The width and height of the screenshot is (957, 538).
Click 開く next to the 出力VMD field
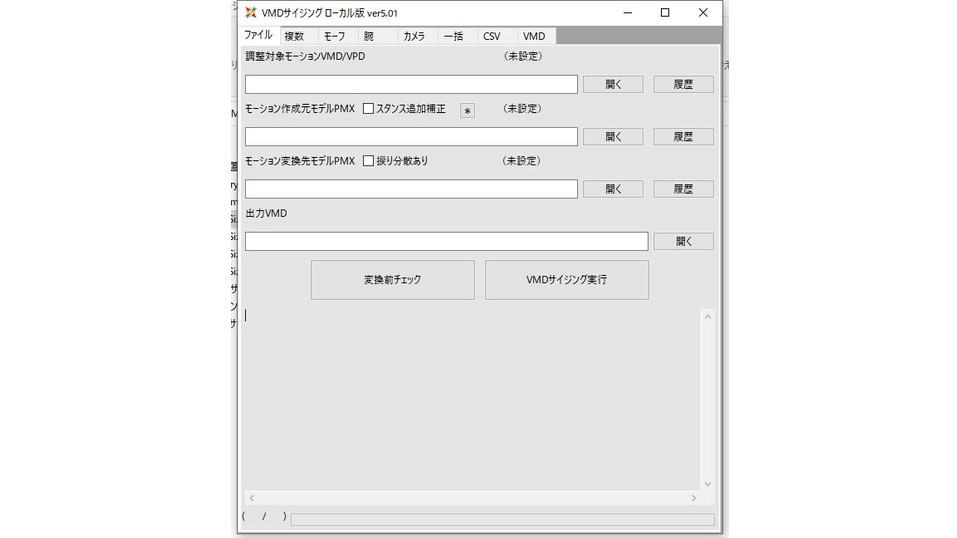click(683, 241)
